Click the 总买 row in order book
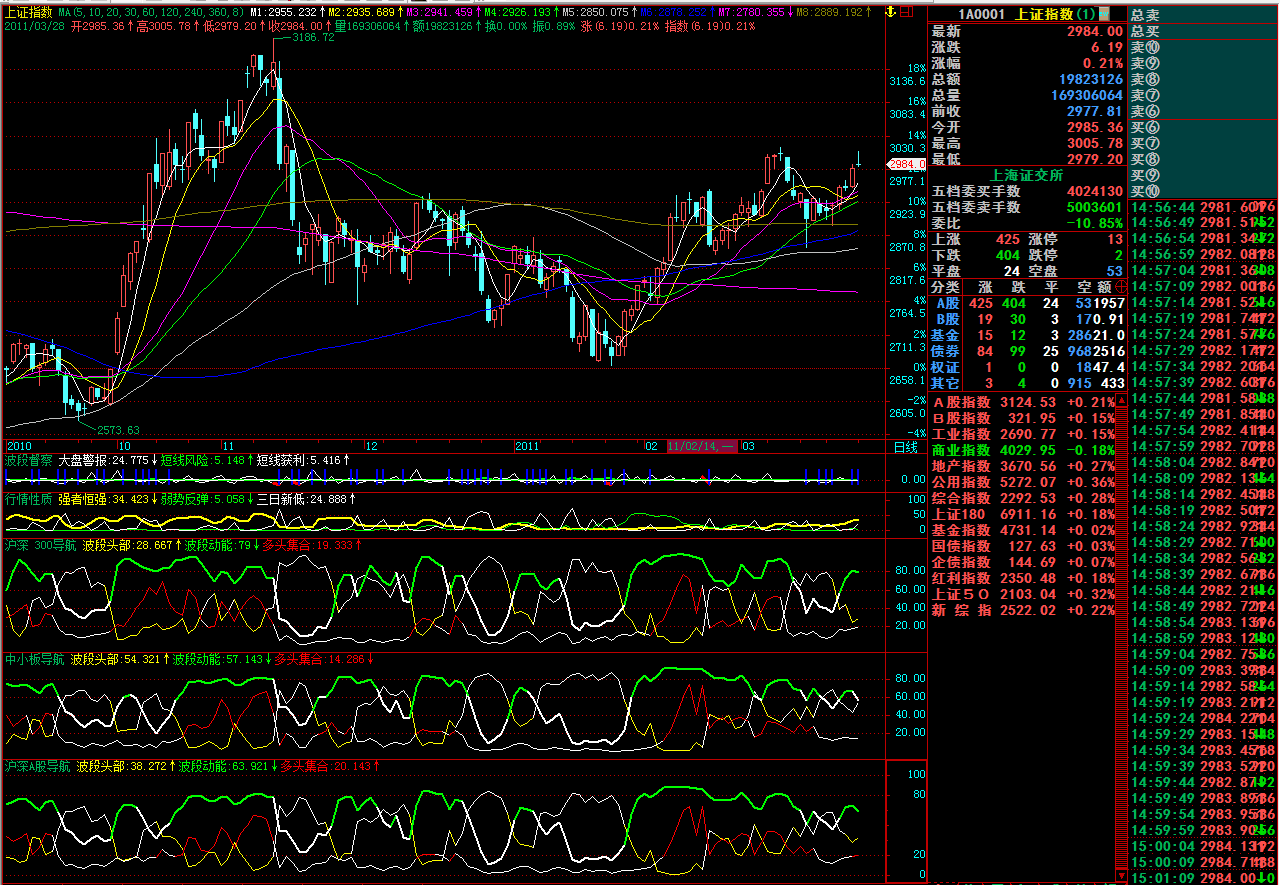This screenshot has width=1280, height=885. tap(1146, 31)
